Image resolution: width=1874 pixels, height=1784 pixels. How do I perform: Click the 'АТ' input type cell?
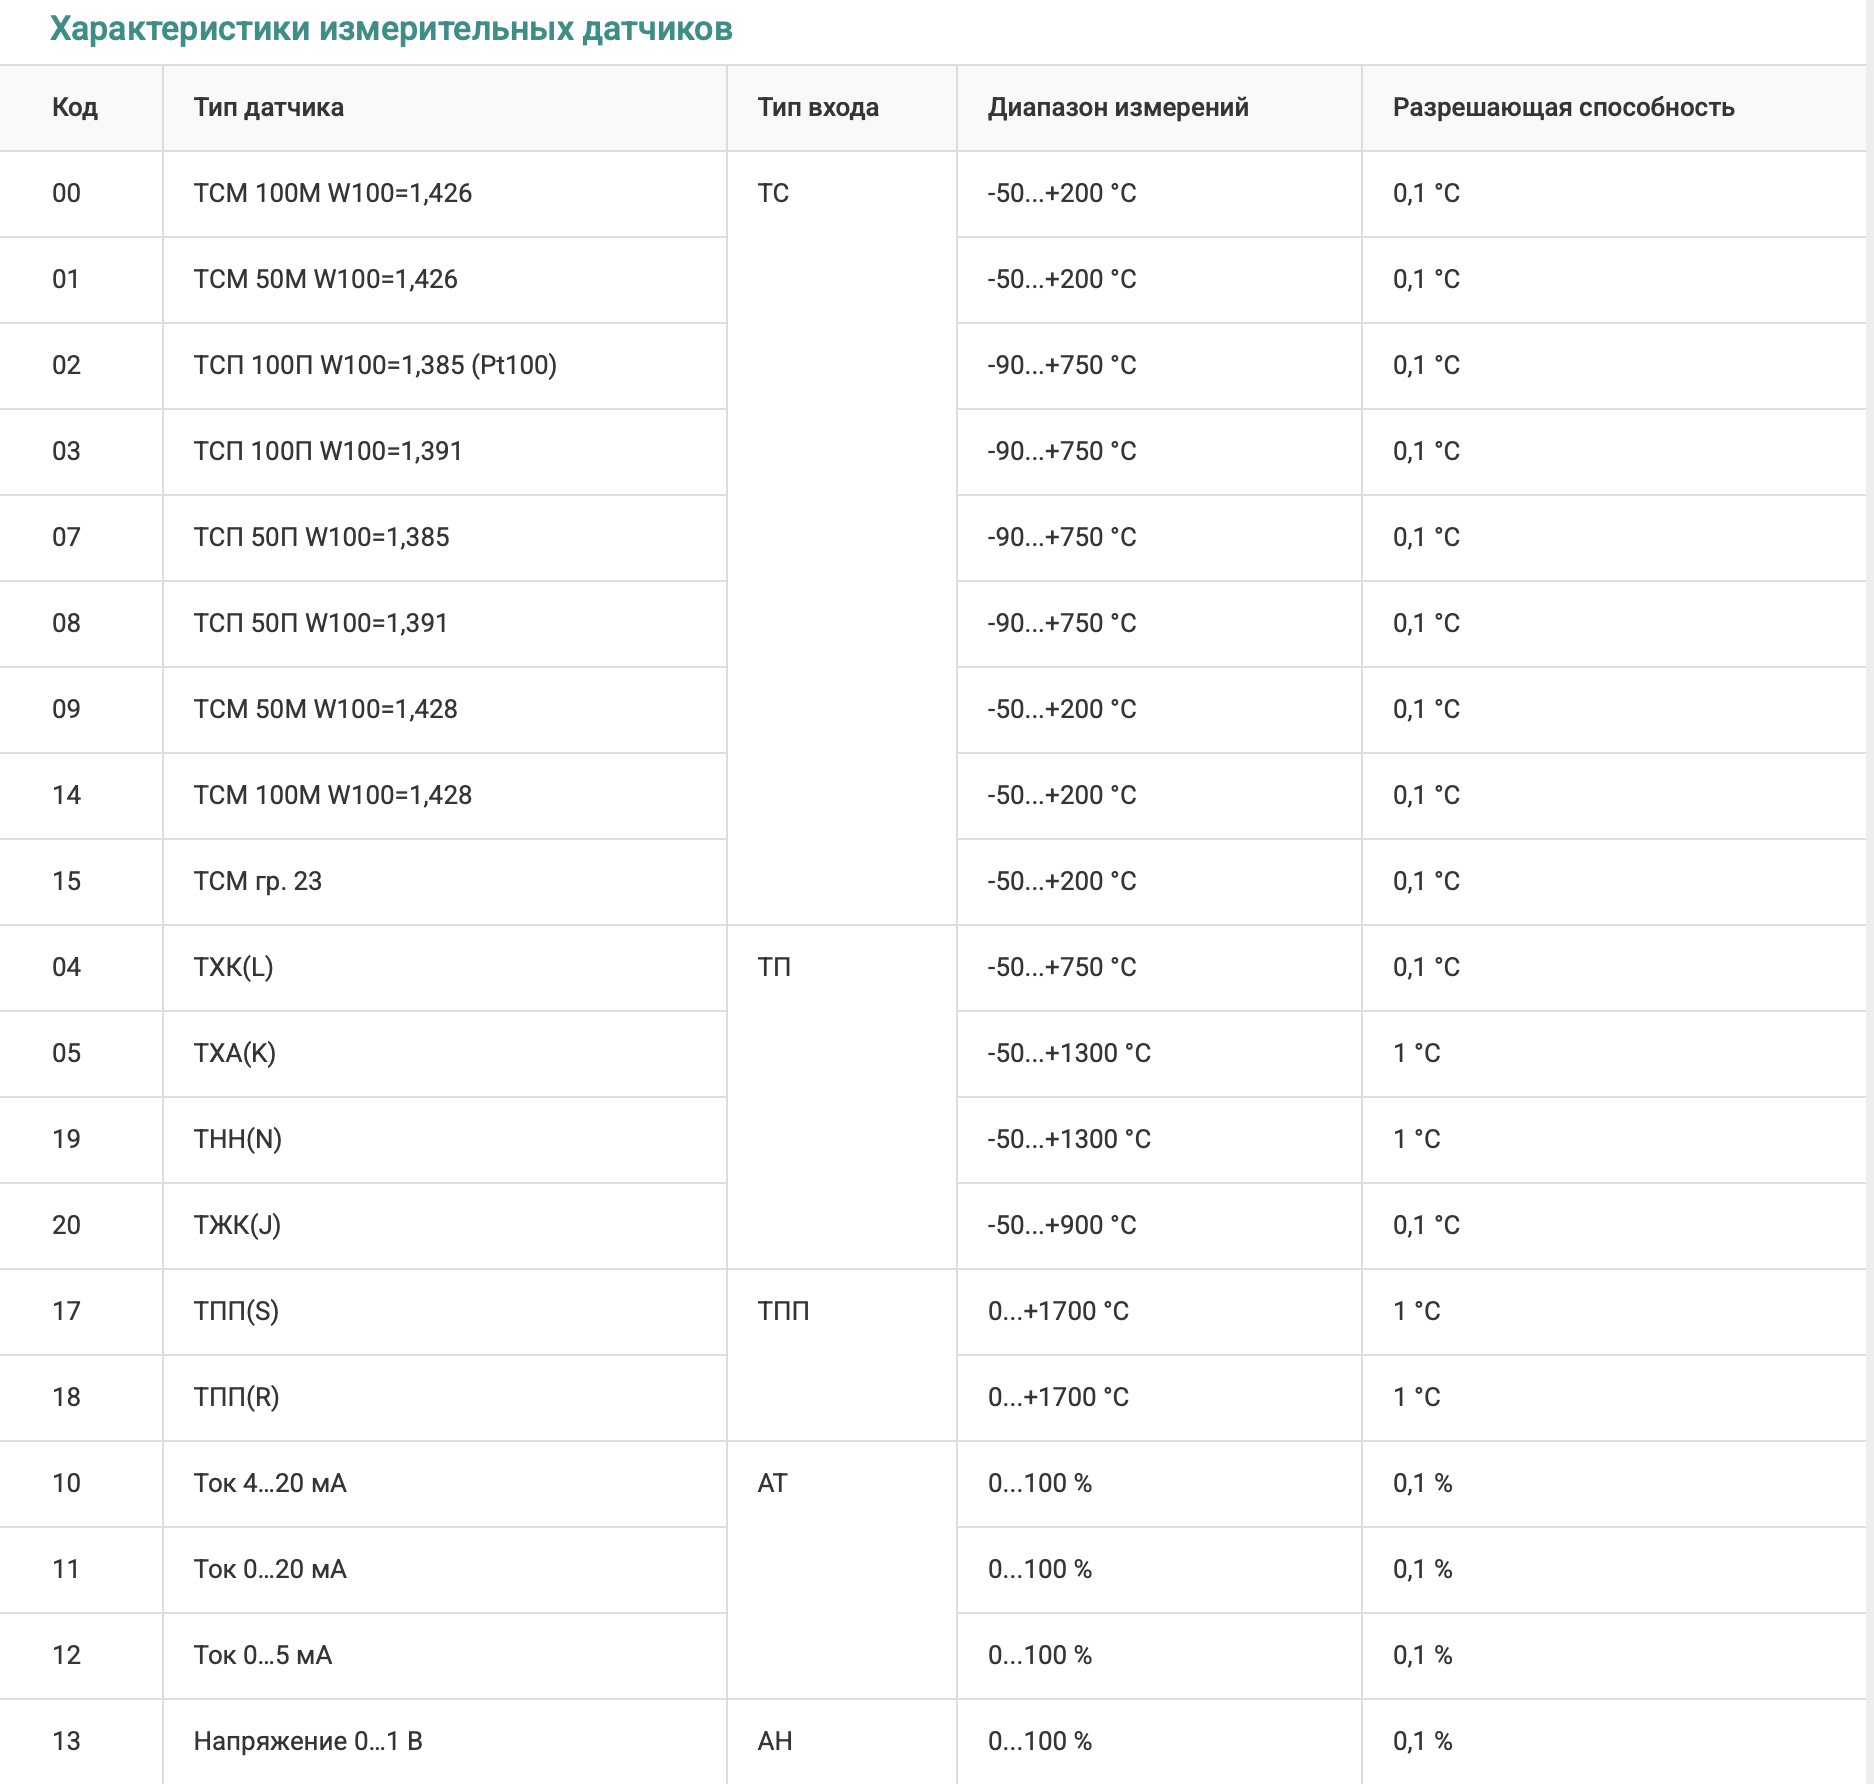click(x=773, y=1483)
